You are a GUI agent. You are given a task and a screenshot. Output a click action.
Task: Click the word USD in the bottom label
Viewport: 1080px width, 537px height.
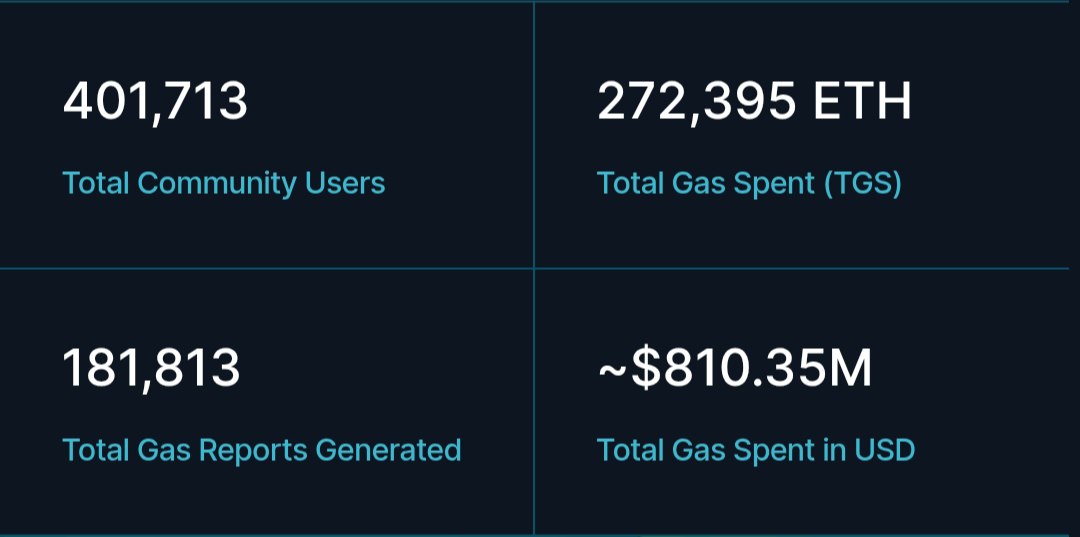pyautogui.click(x=884, y=450)
